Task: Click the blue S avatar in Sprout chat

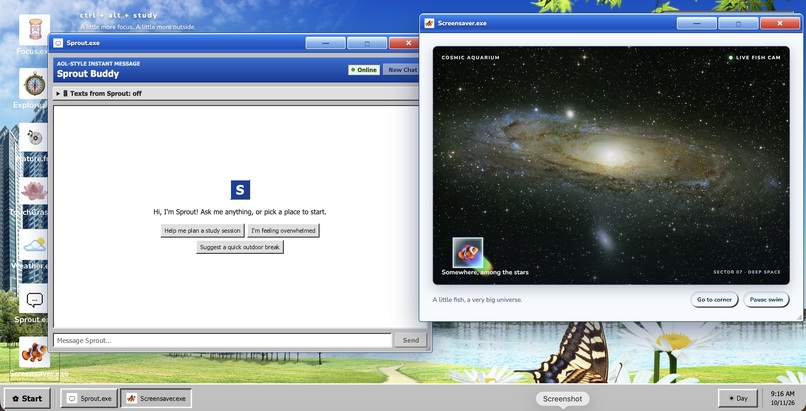Action: 240,190
